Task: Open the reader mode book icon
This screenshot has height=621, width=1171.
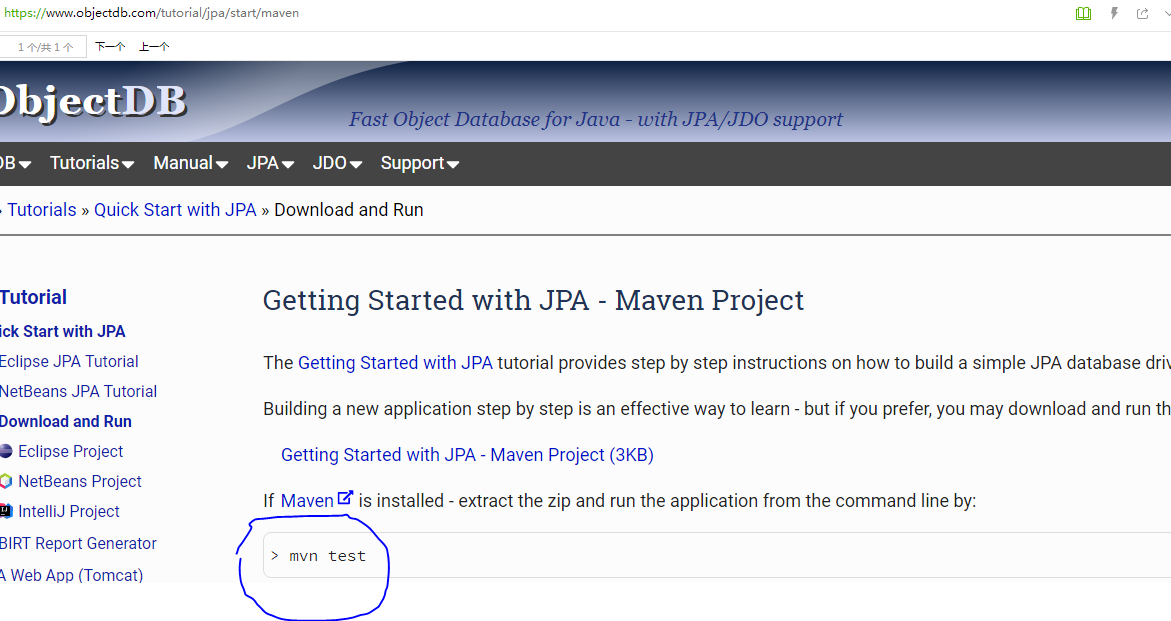Action: (x=1083, y=13)
